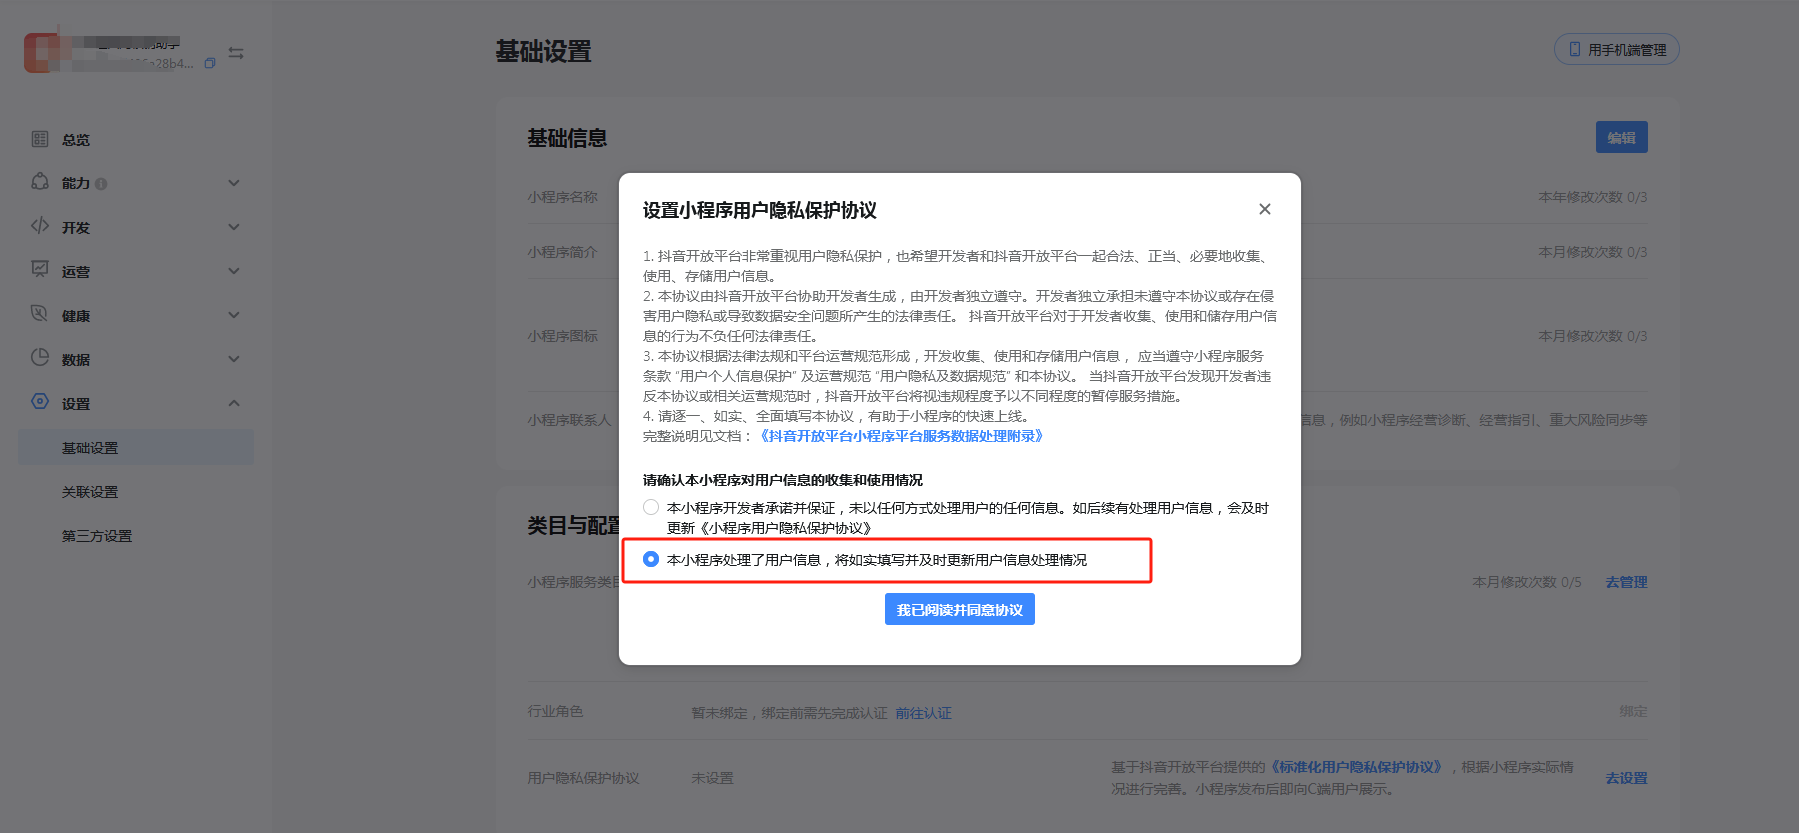Click the 未设置 status text

(712, 778)
